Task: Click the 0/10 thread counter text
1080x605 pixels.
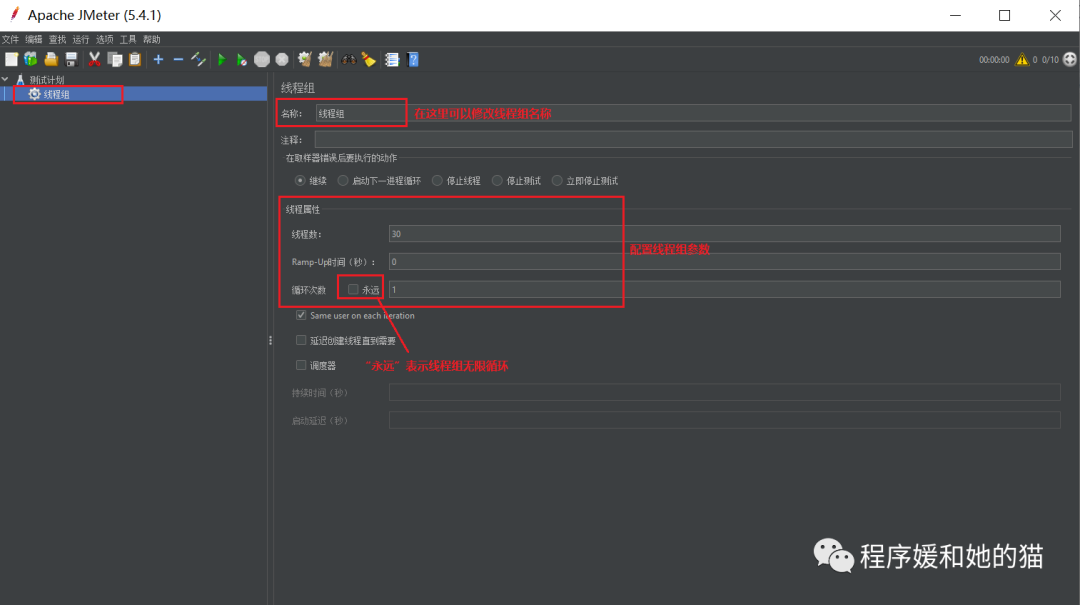Action: tap(1050, 60)
